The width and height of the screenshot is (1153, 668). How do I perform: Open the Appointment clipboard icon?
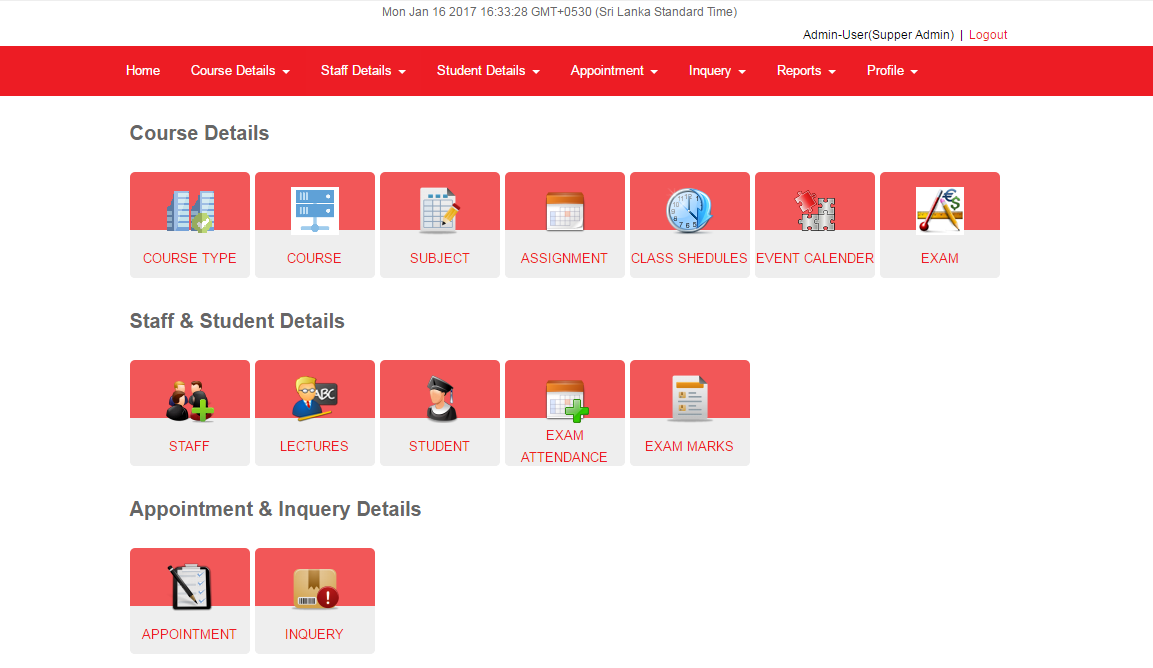coord(190,587)
